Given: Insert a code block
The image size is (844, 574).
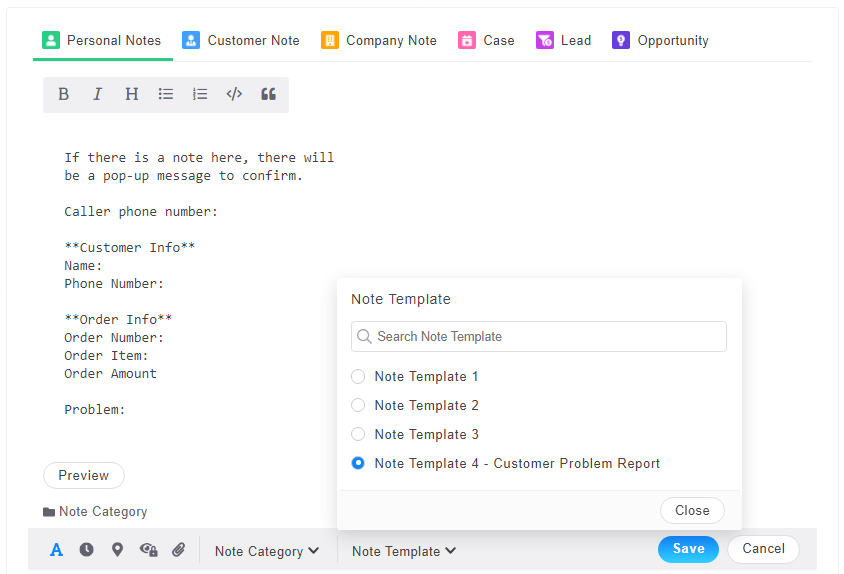Looking at the screenshot, I should (x=234, y=94).
